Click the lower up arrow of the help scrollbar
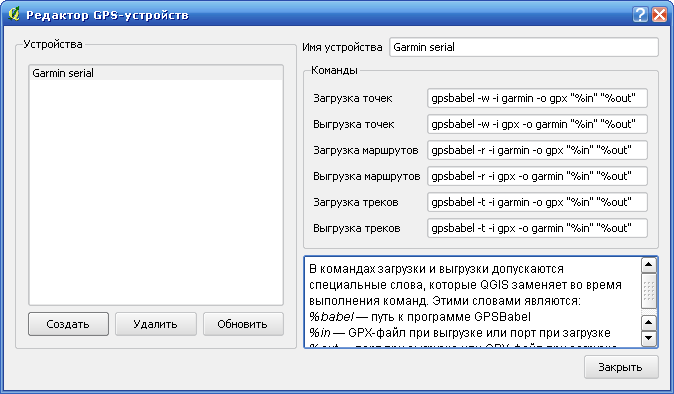The image size is (674, 394). [x=649, y=323]
